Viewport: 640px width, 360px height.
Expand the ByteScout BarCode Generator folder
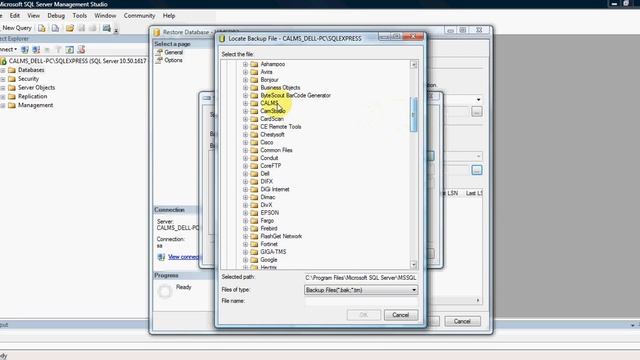click(245, 96)
